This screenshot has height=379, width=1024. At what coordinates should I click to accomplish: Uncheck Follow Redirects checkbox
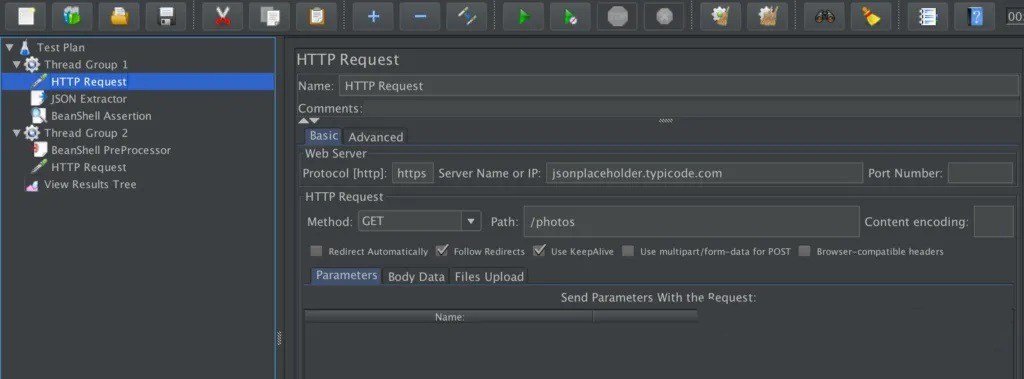[x=442, y=251]
